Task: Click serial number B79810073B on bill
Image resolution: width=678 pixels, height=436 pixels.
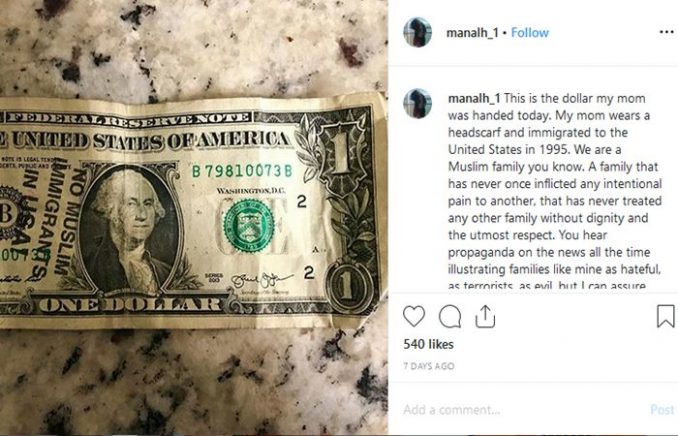Action: pos(242,171)
